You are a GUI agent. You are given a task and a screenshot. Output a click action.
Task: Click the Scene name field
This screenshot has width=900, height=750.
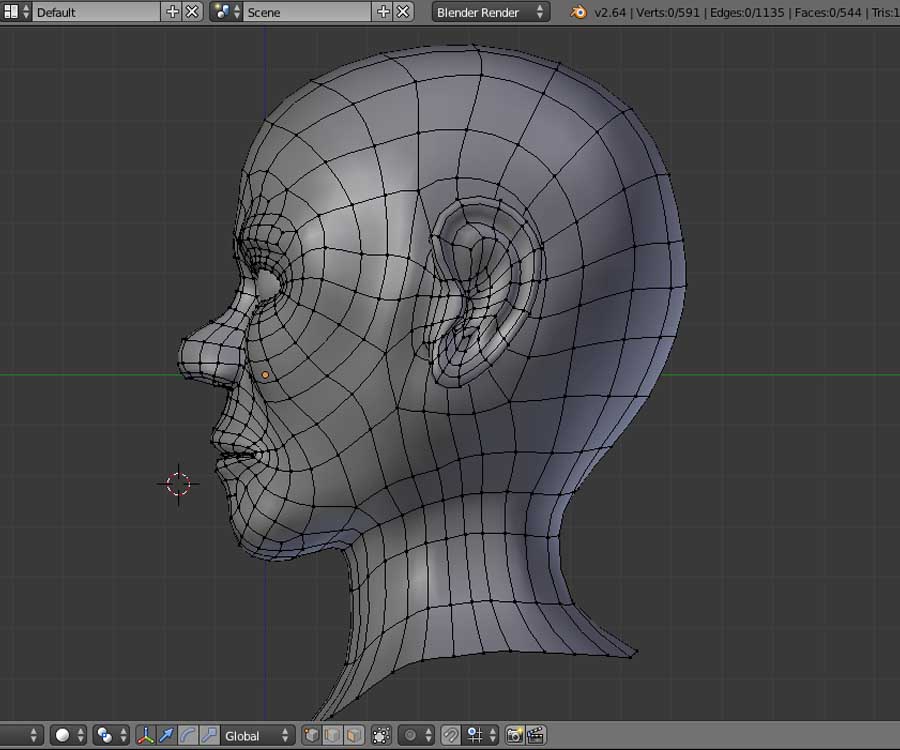click(x=305, y=12)
